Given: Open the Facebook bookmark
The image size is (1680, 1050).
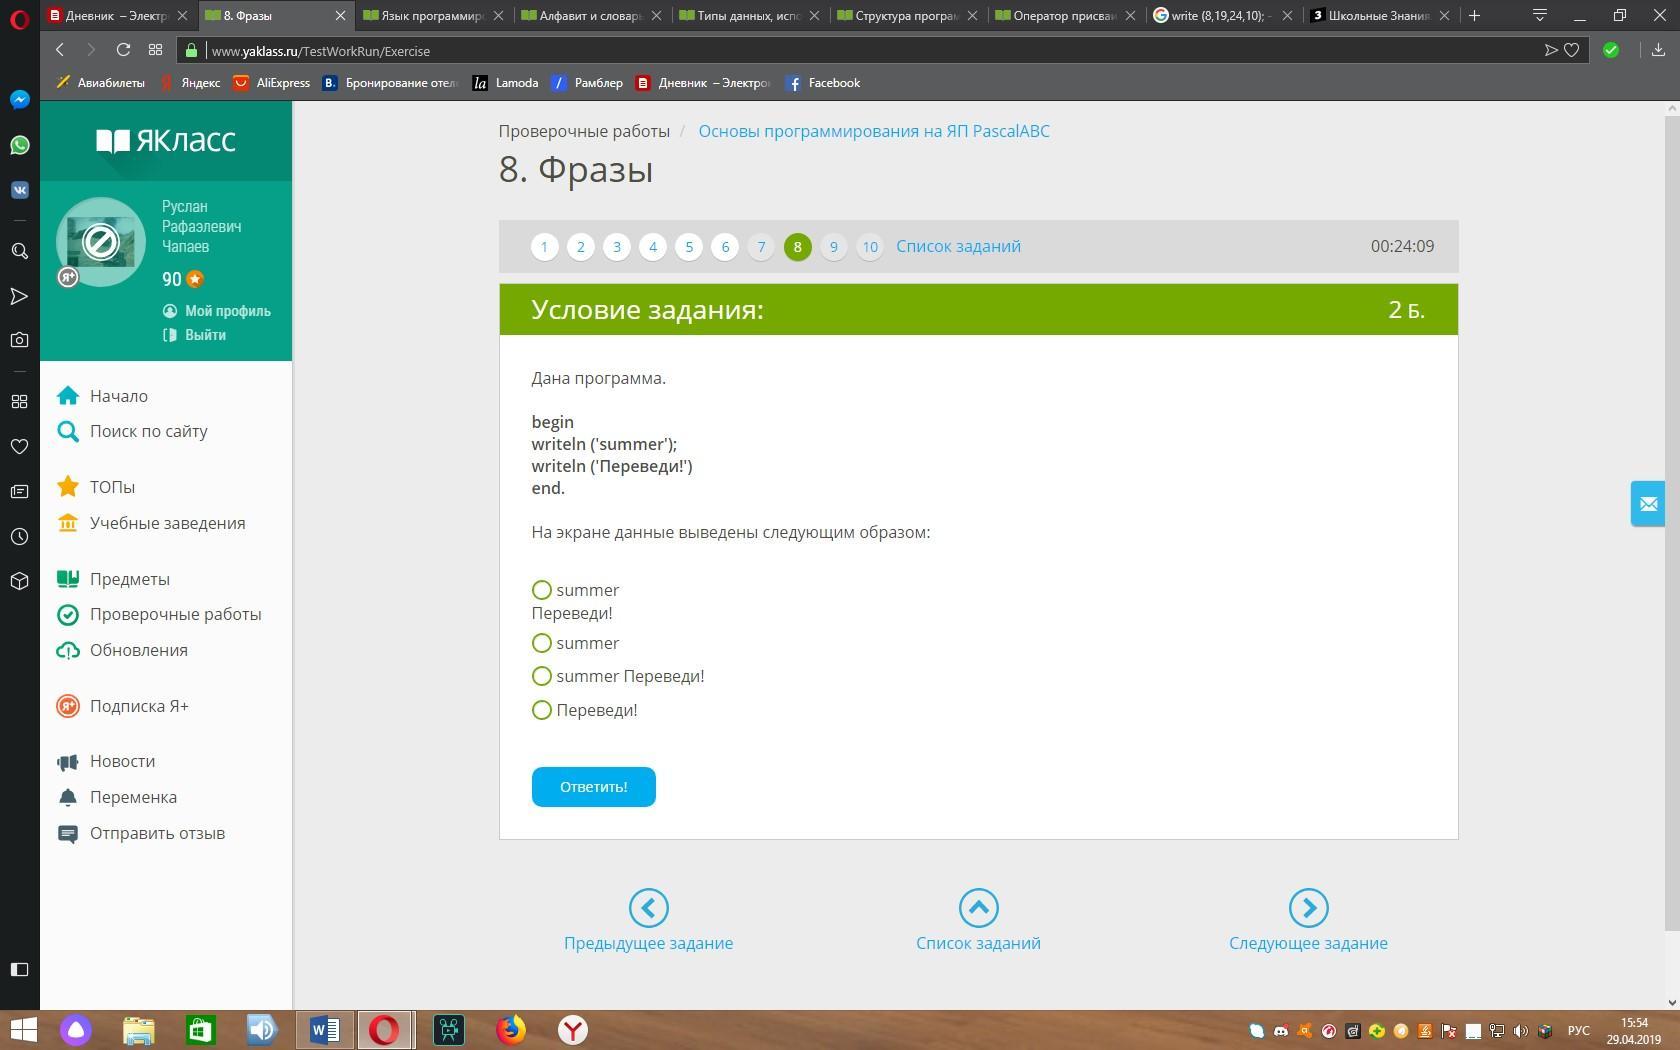Looking at the screenshot, I should click(x=823, y=83).
